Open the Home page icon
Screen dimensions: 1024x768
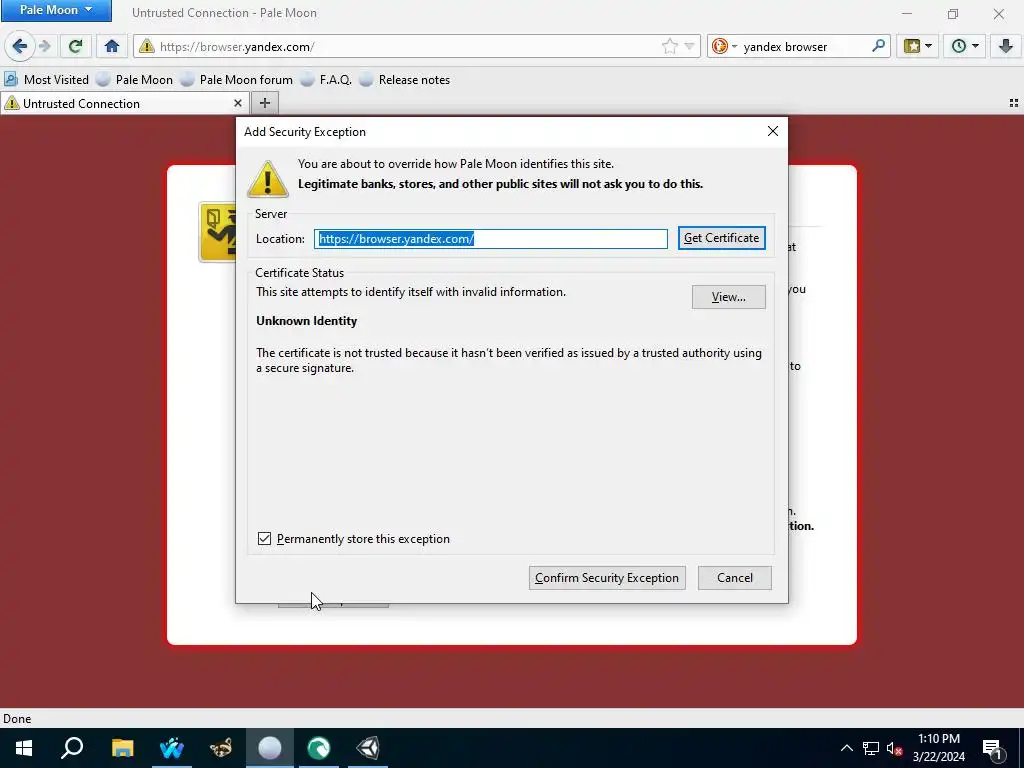[x=112, y=46]
